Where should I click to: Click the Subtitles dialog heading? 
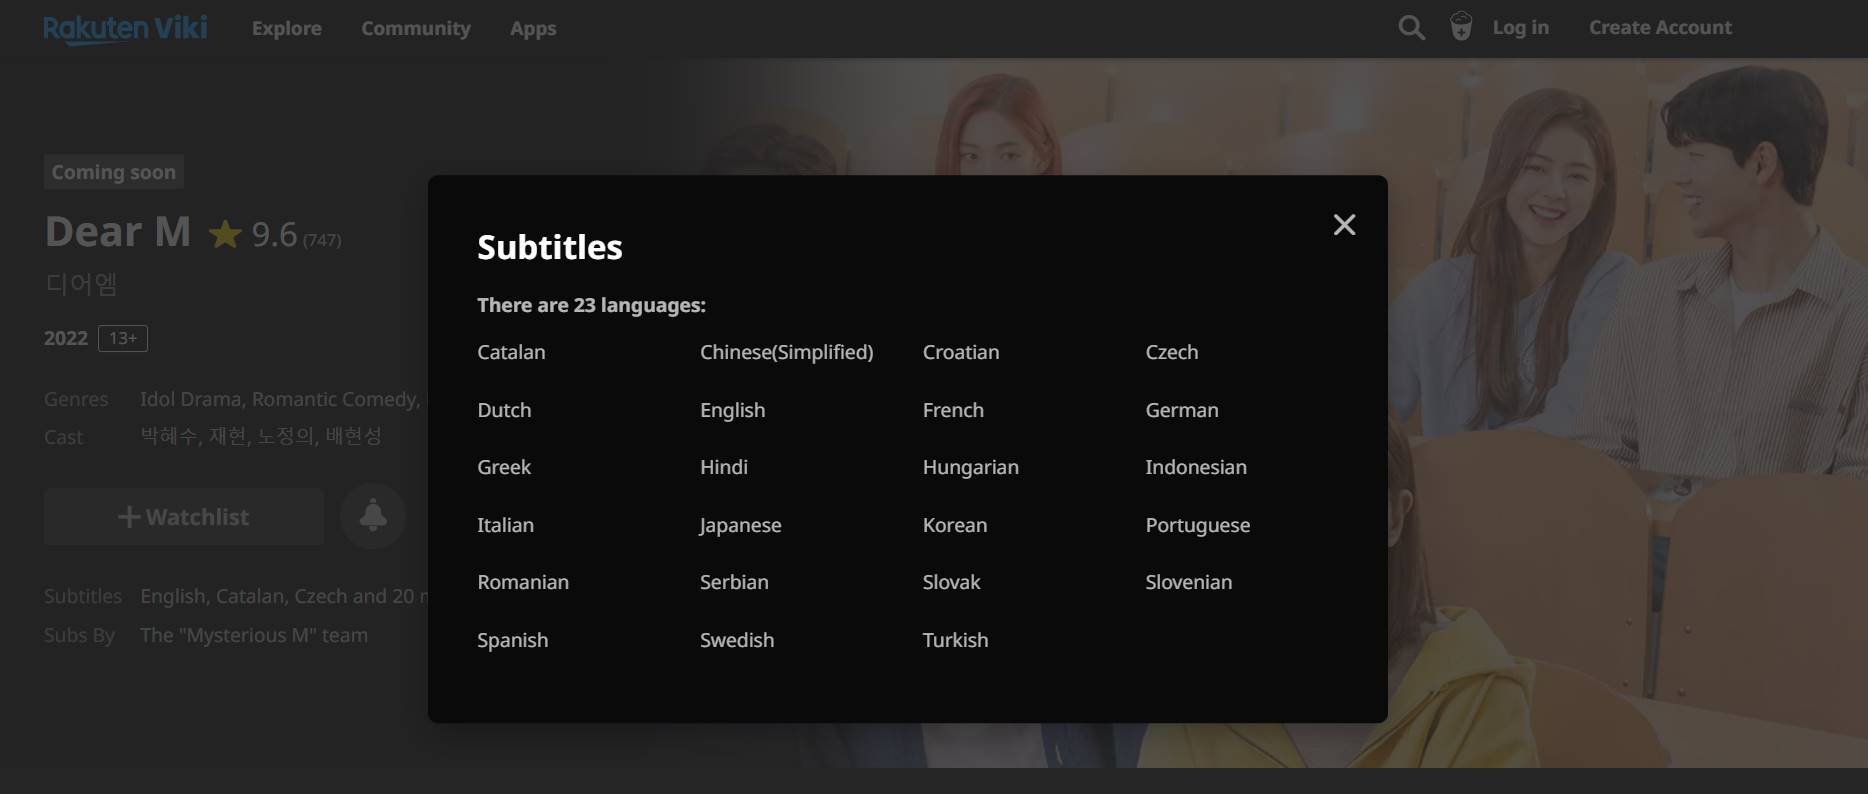[550, 247]
